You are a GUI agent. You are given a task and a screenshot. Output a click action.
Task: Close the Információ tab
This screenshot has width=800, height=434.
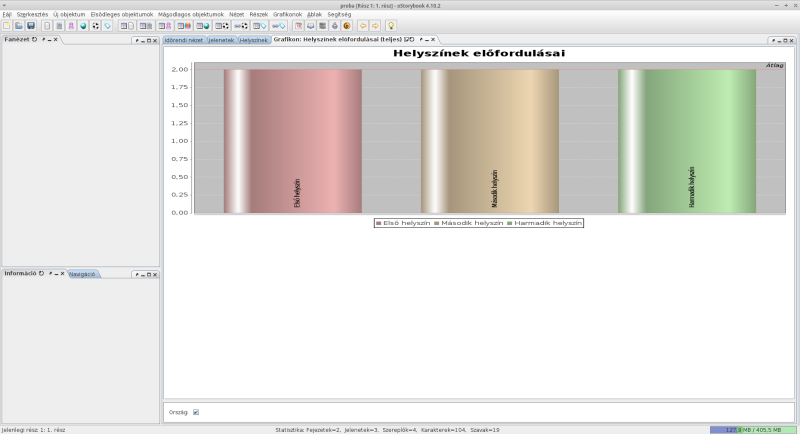pyautogui.click(x=62, y=273)
